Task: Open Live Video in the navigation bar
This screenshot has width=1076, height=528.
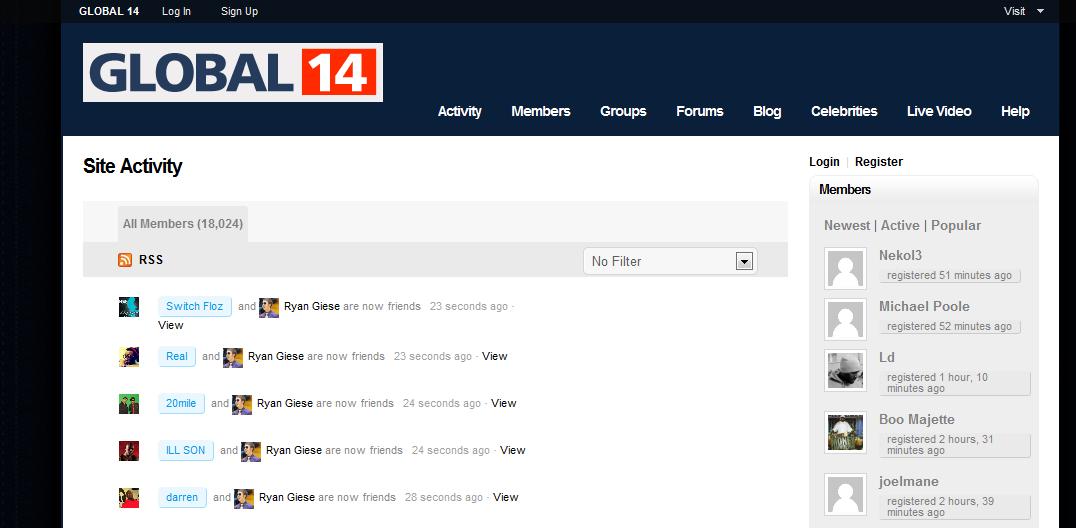Action: coord(939,111)
